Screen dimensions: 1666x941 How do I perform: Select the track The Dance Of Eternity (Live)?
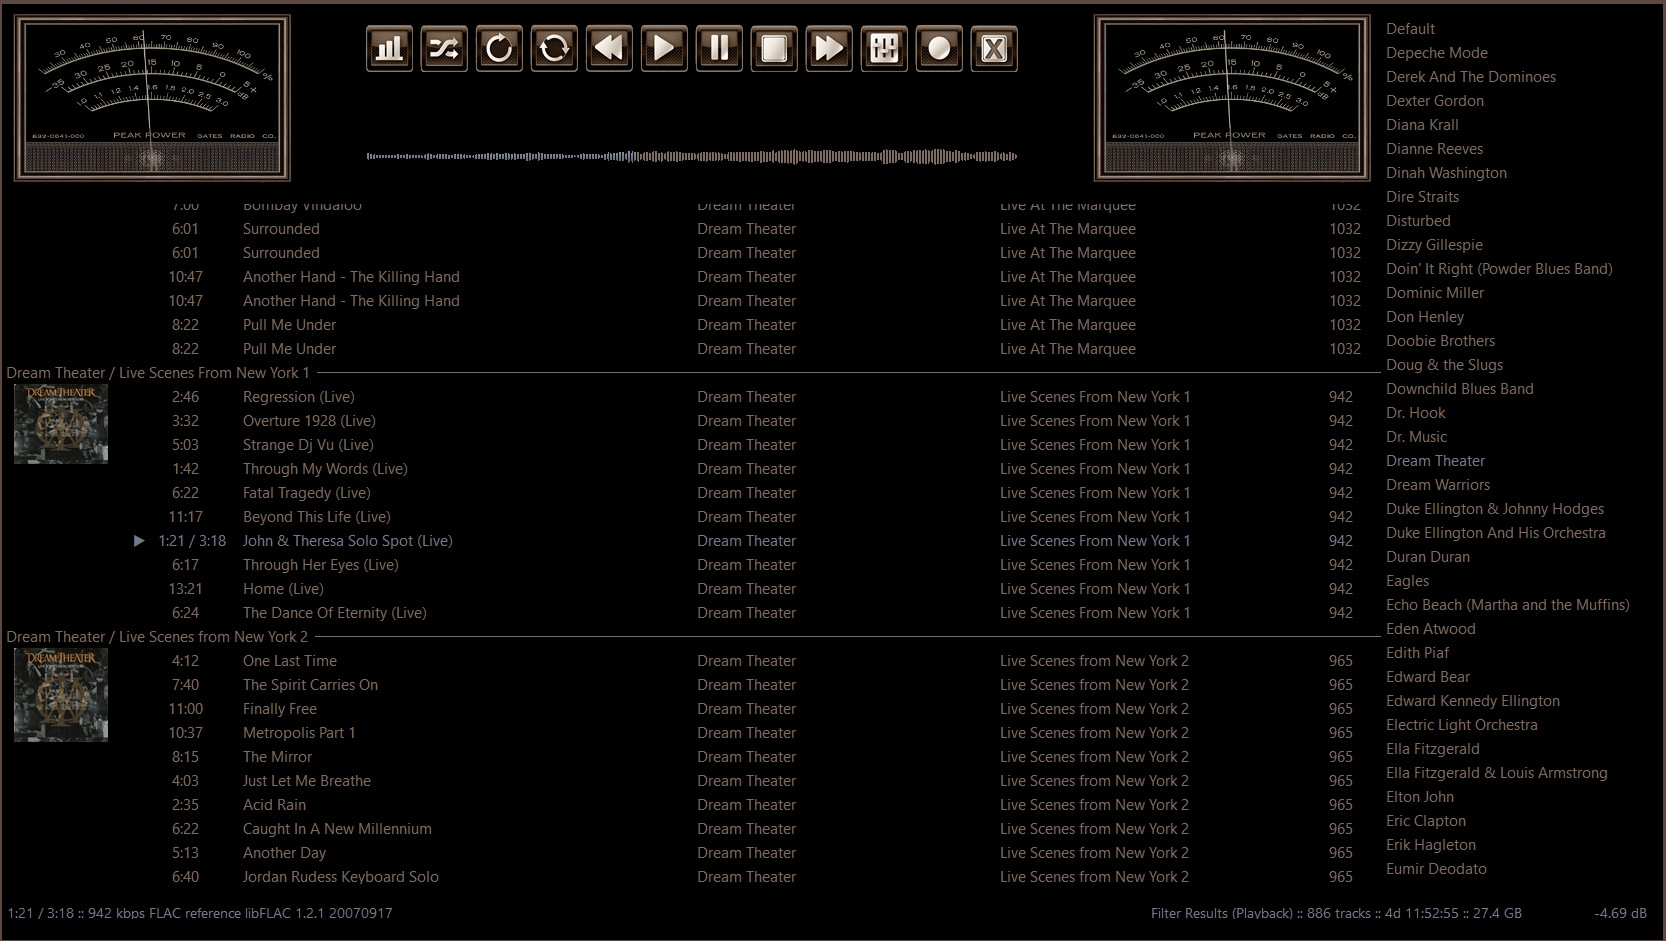(335, 613)
